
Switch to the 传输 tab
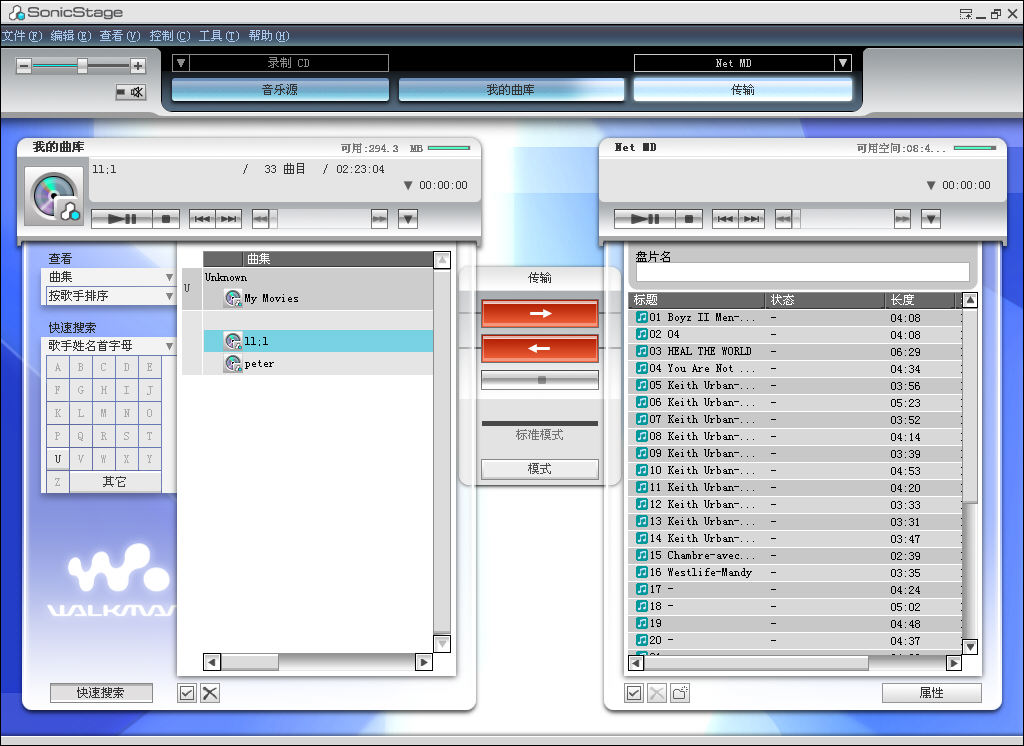pos(743,90)
